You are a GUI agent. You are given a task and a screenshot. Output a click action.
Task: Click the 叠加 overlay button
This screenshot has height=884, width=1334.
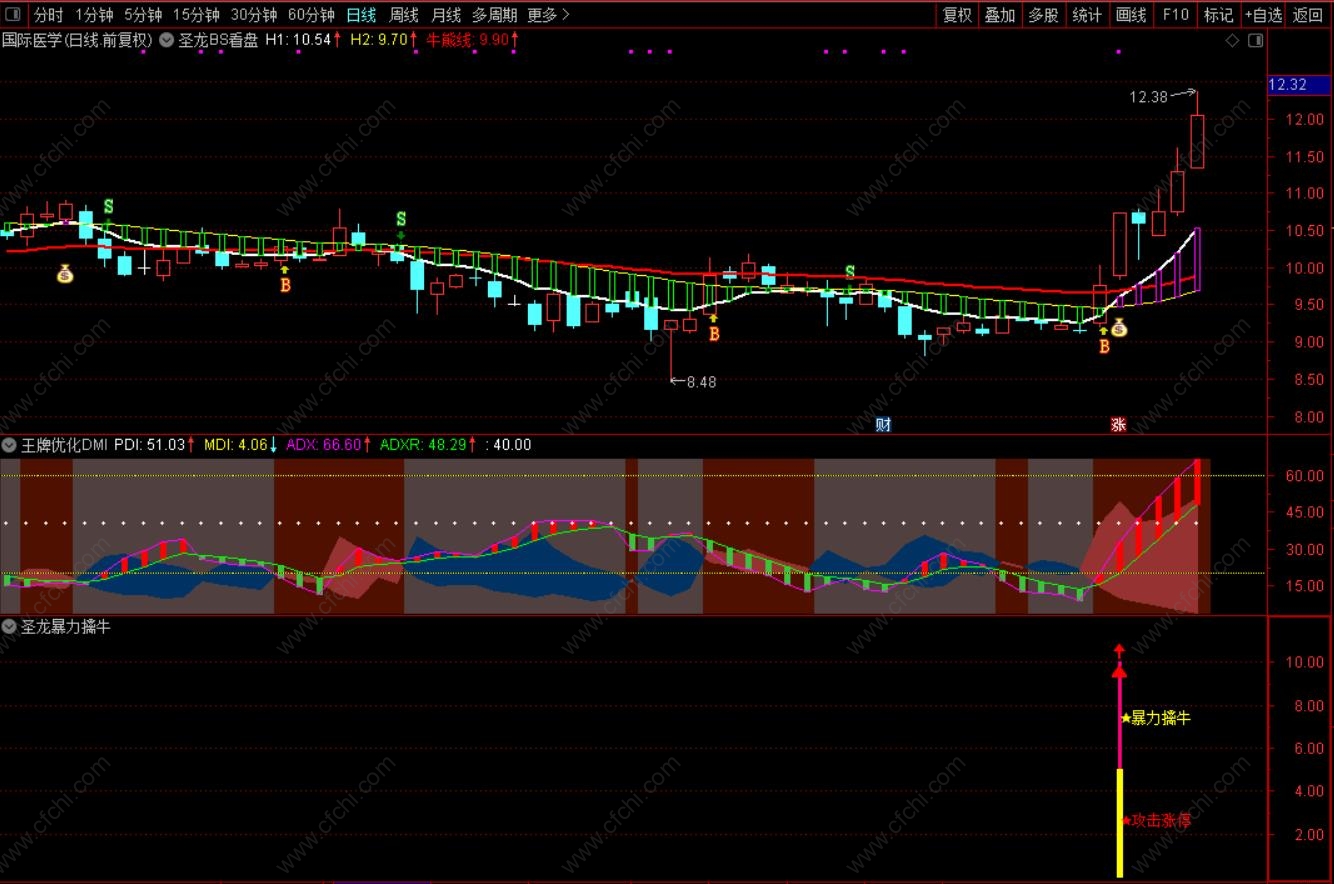coord(1000,15)
